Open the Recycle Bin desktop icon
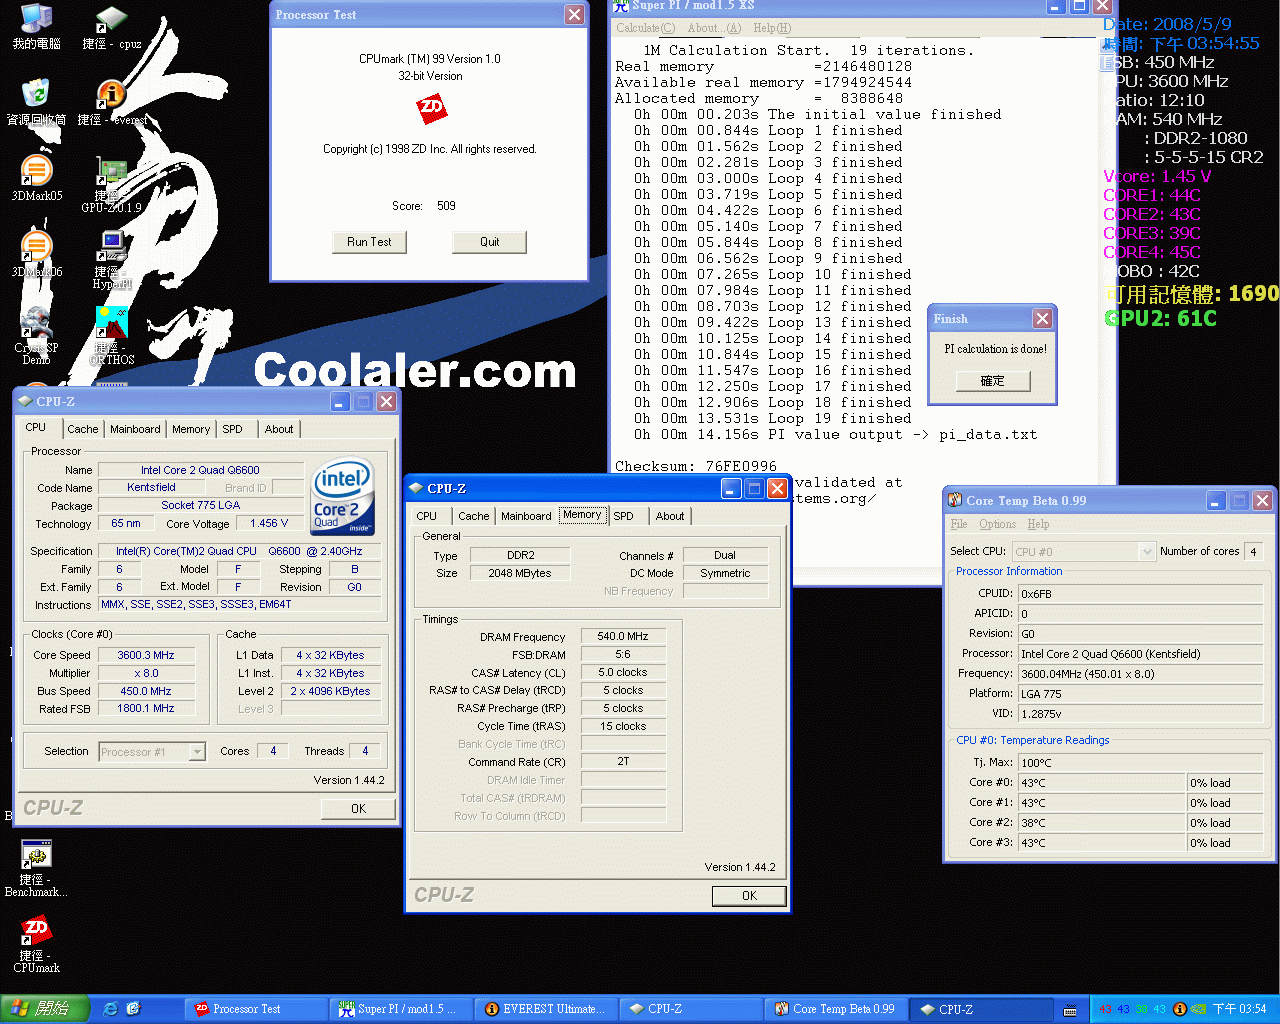Image resolution: width=1280 pixels, height=1024 pixels. pyautogui.click(x=36, y=101)
